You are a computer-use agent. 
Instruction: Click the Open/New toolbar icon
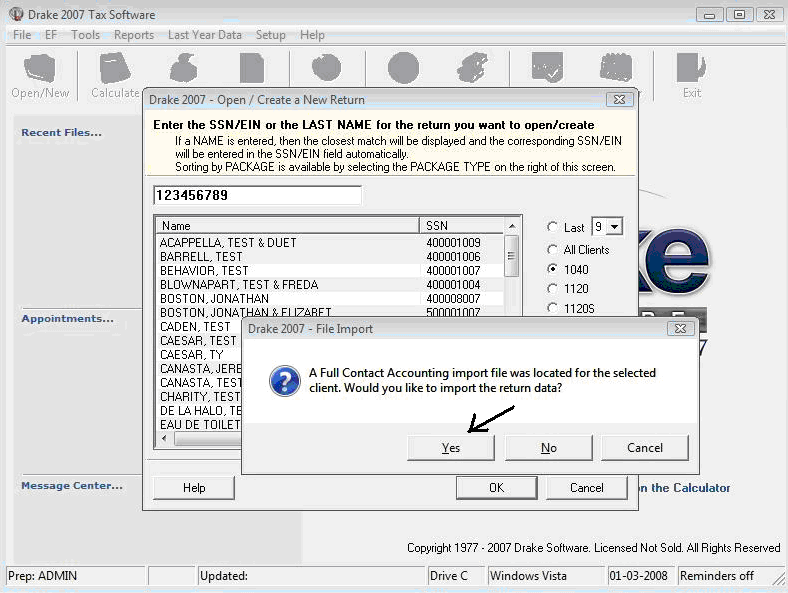point(40,68)
